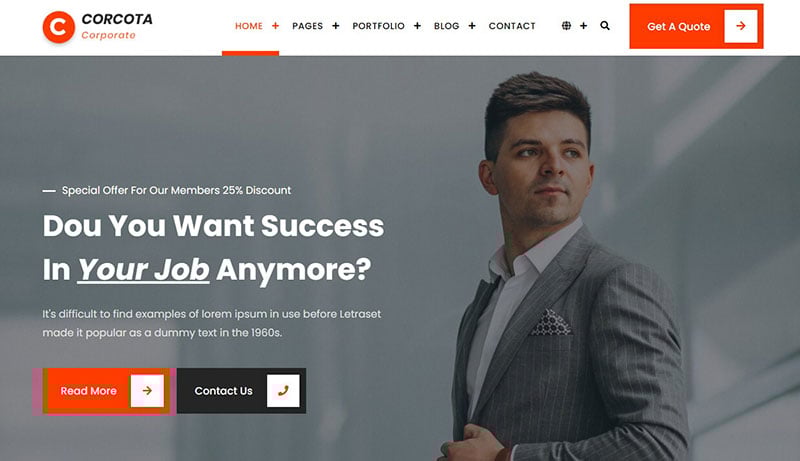Click the Read More button label

tap(89, 391)
